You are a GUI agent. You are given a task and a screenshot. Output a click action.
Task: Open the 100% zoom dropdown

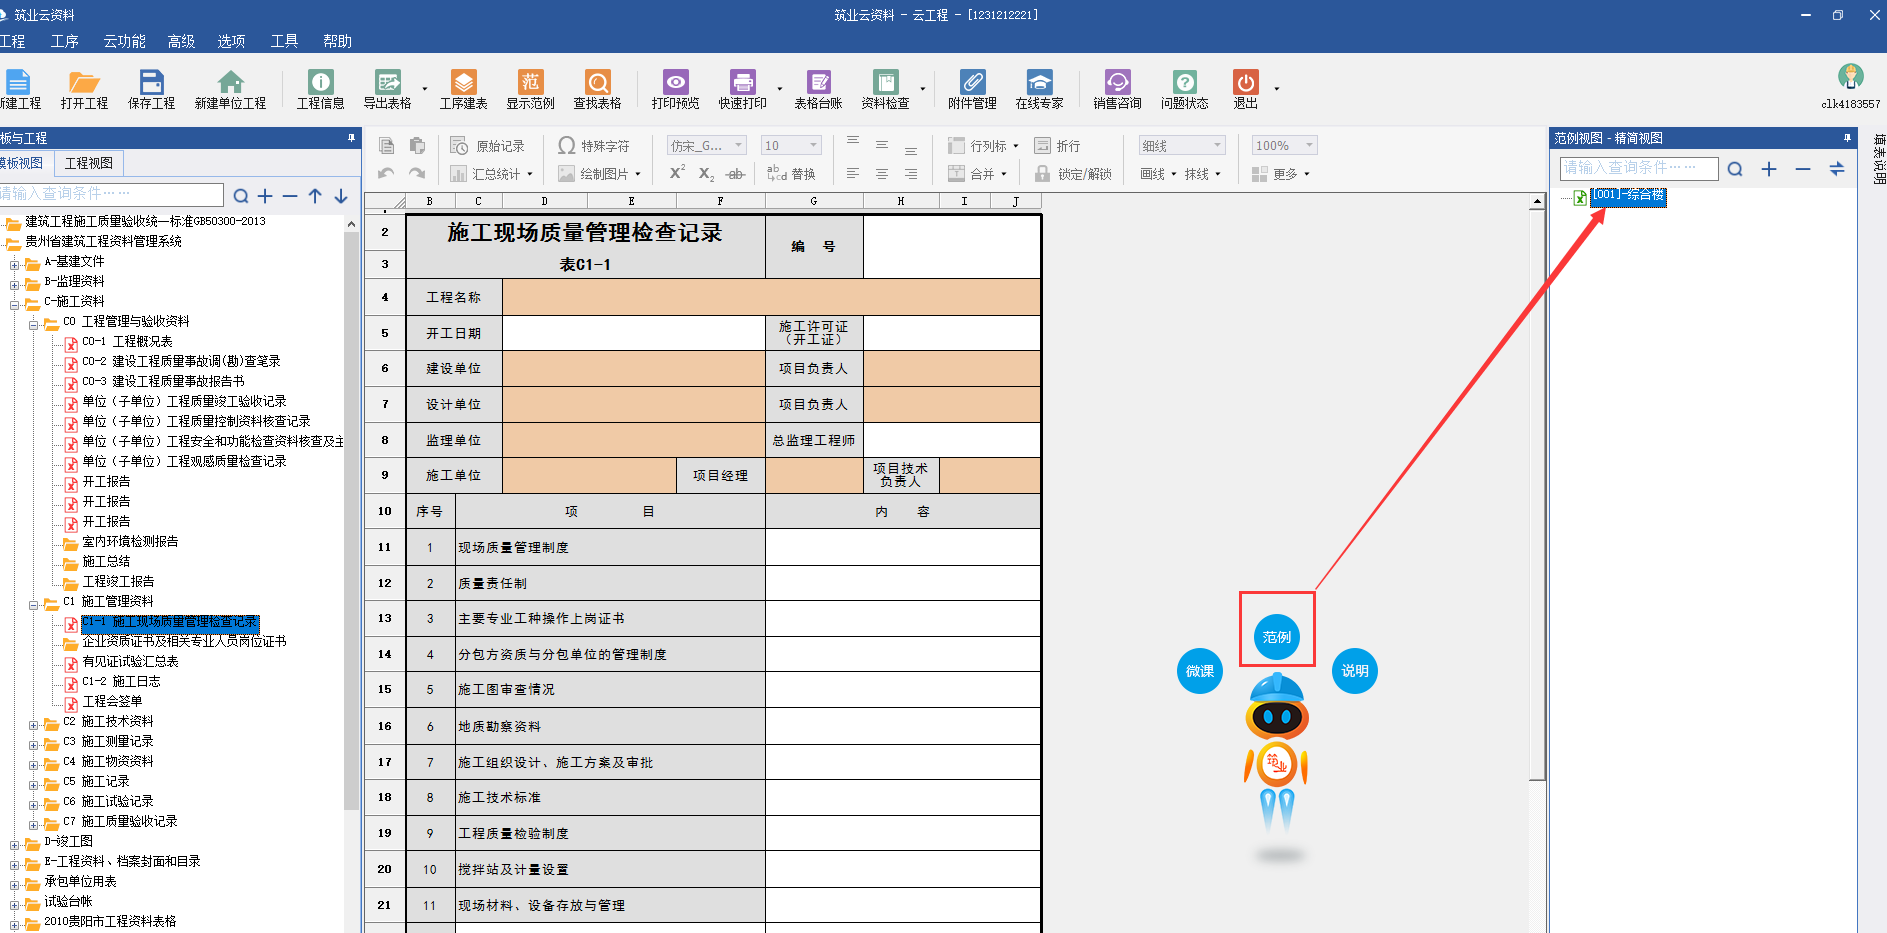[x=1309, y=146]
